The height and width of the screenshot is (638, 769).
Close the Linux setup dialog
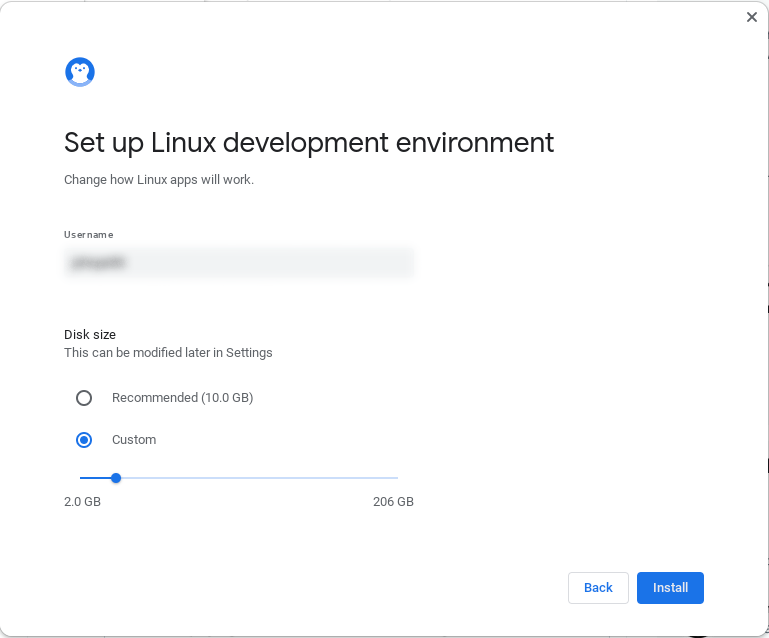pyautogui.click(x=751, y=17)
